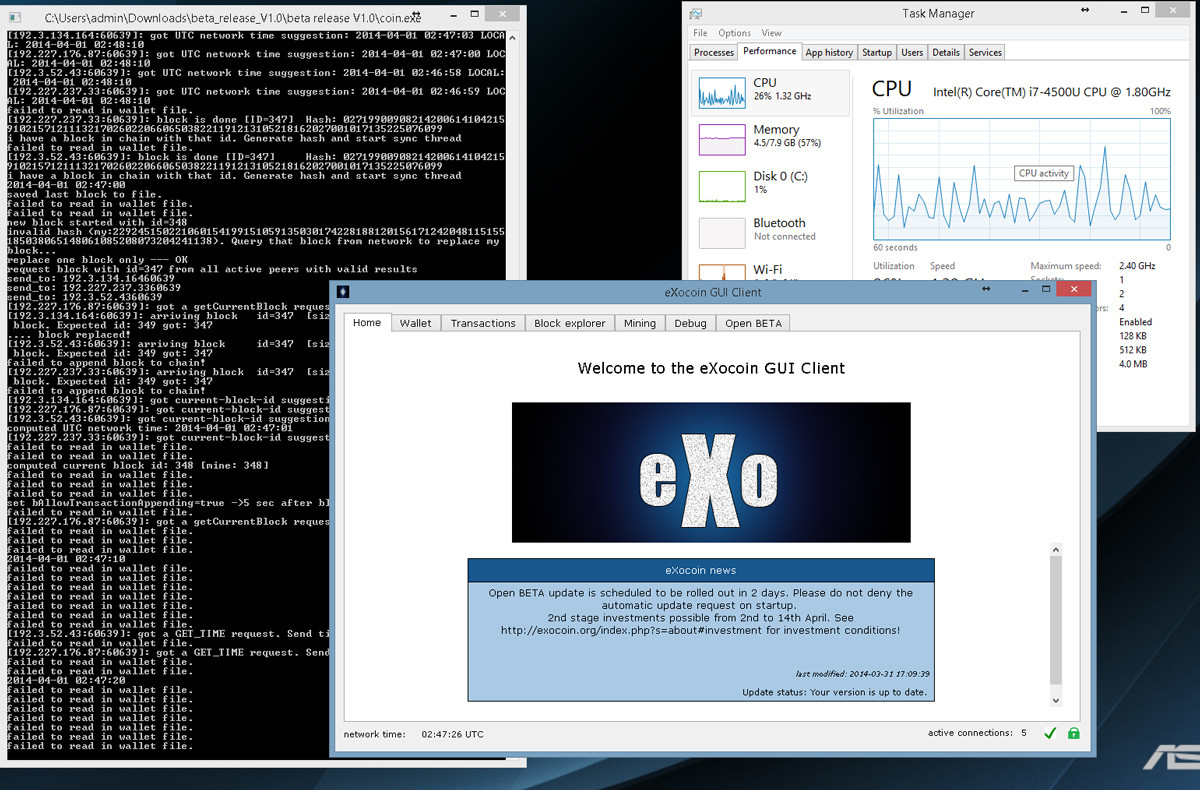
Task: Click the '% Utilization' graph label
Action: pos(898,111)
